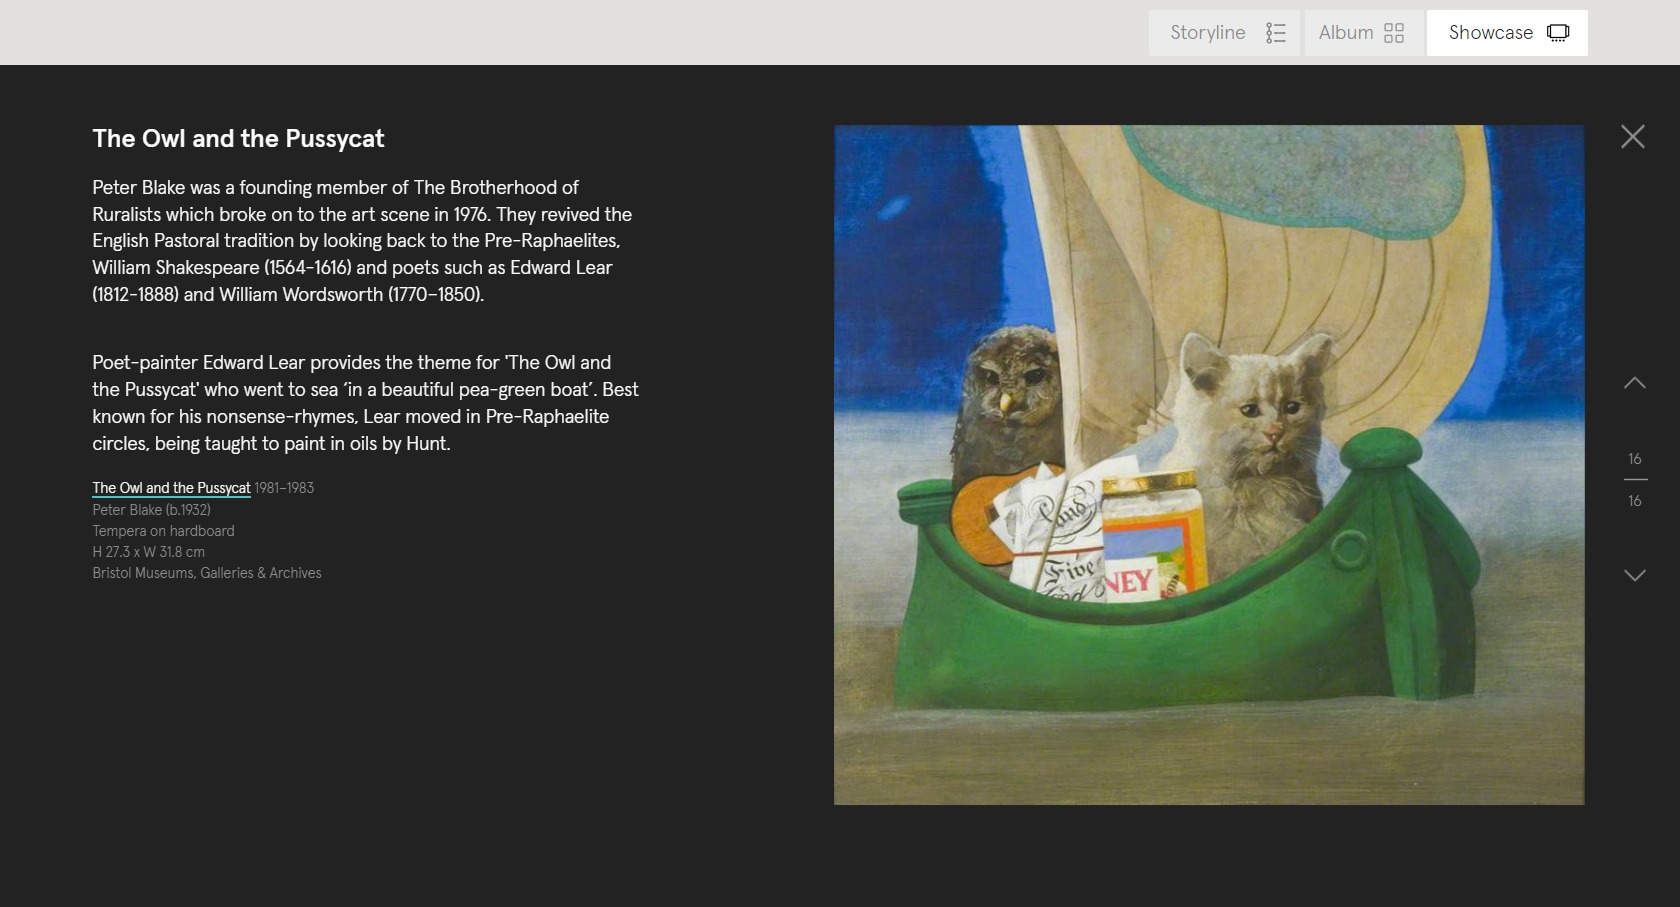Click the dimensions 'H 27.3 x W 31.8 cm'

[148, 552]
